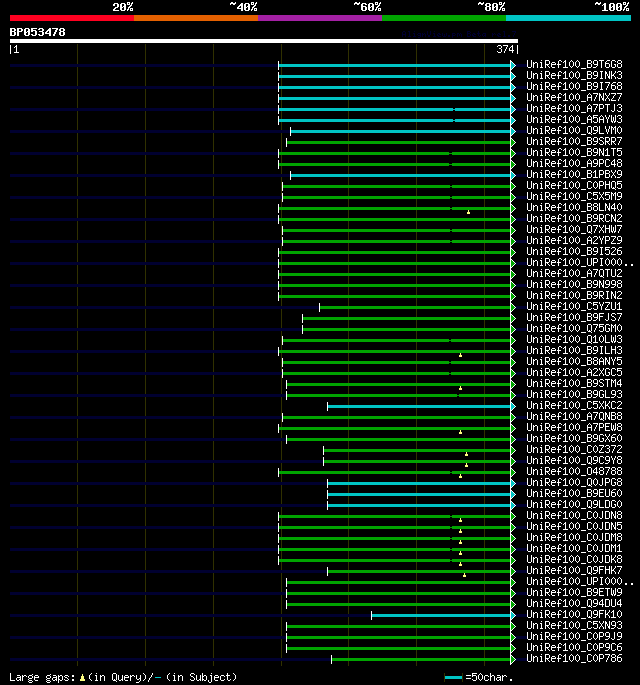Viewport: 640px width, 685px height.
Task: Open hit UniRef100_A7NXZ7
Action: pos(574,97)
